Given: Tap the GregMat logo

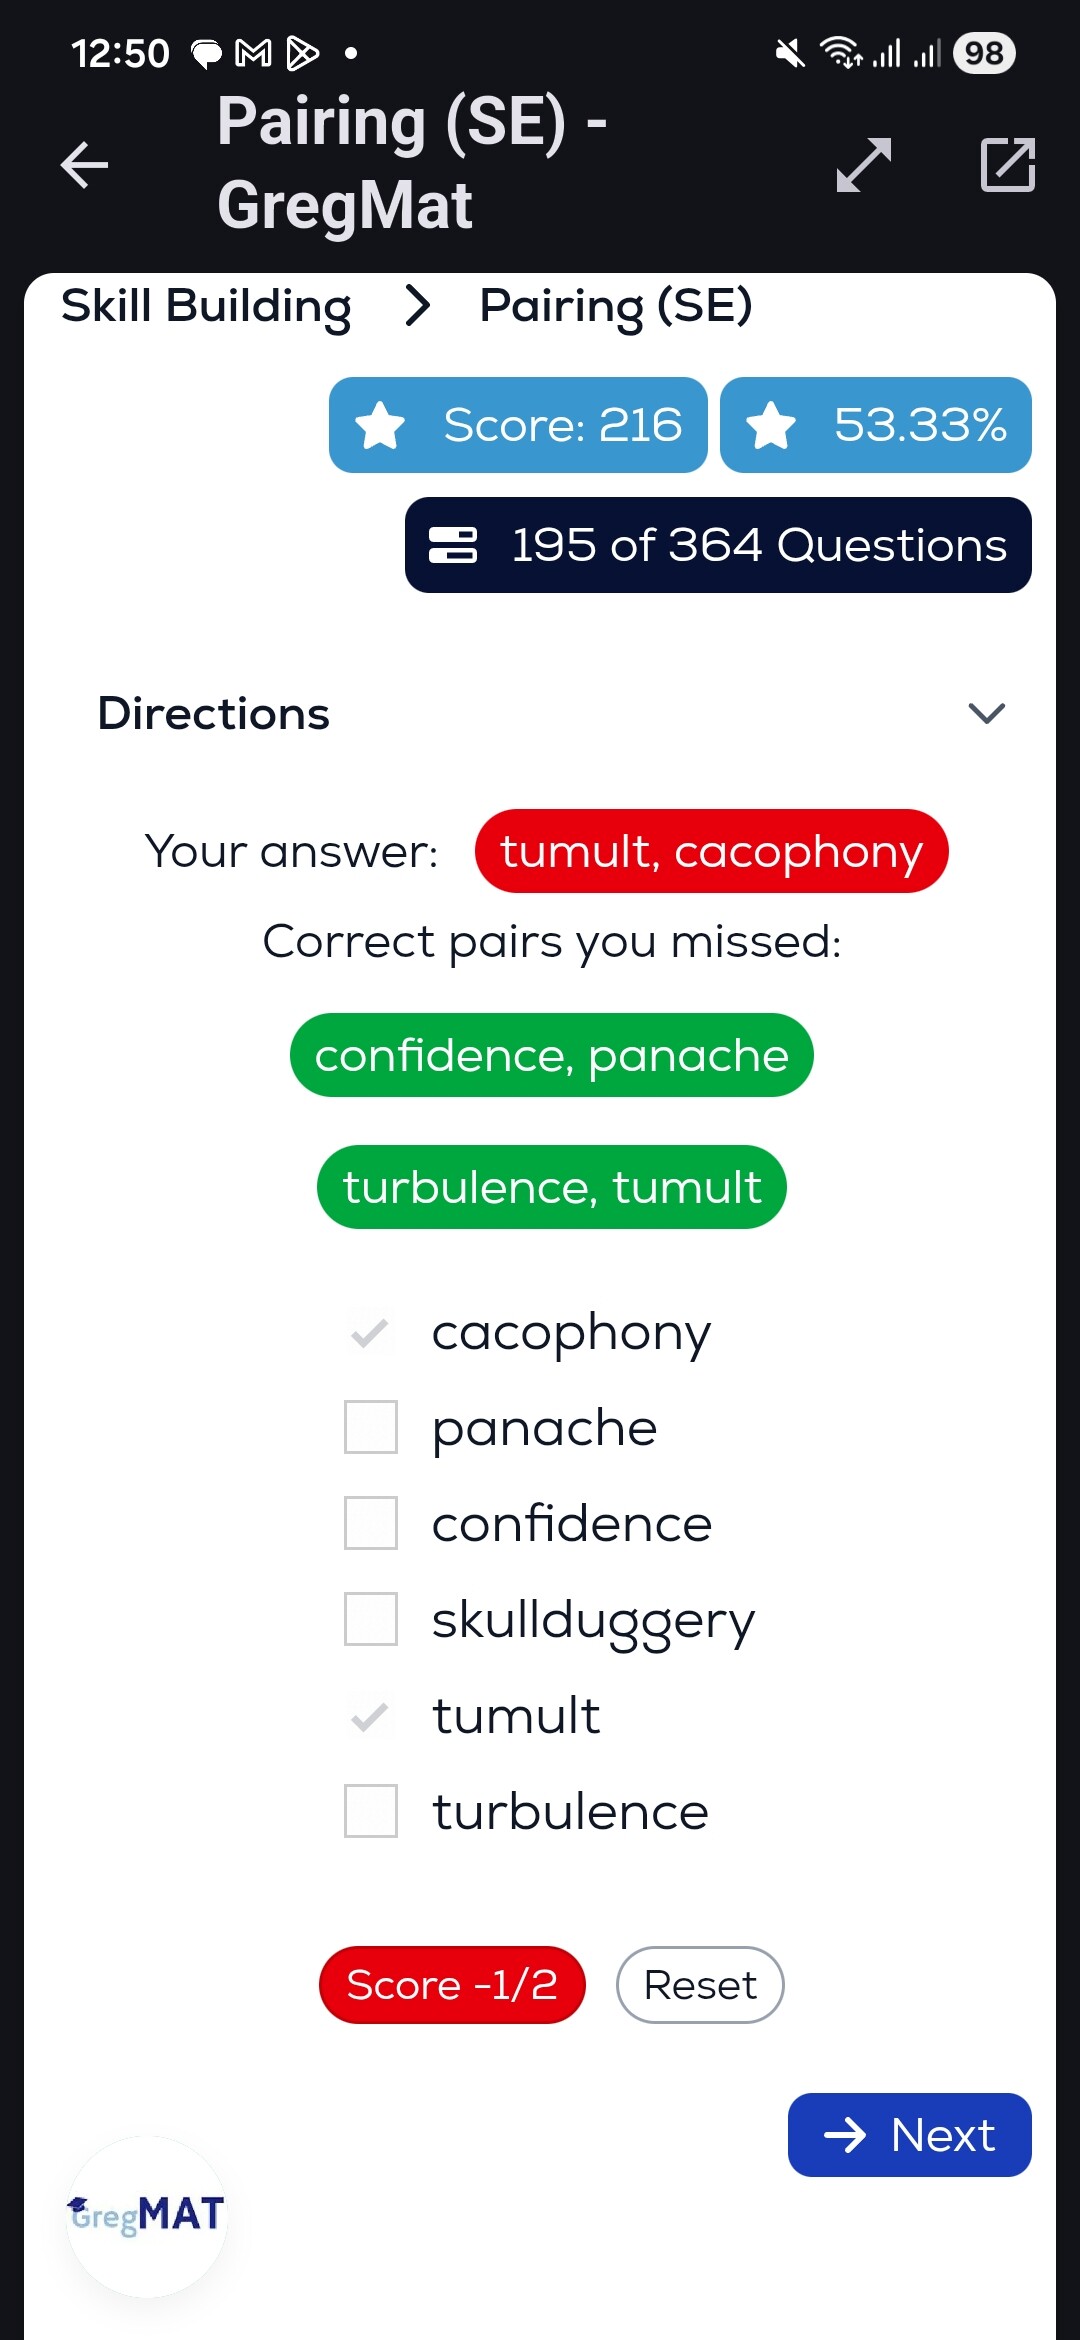Looking at the screenshot, I should 146,2215.
